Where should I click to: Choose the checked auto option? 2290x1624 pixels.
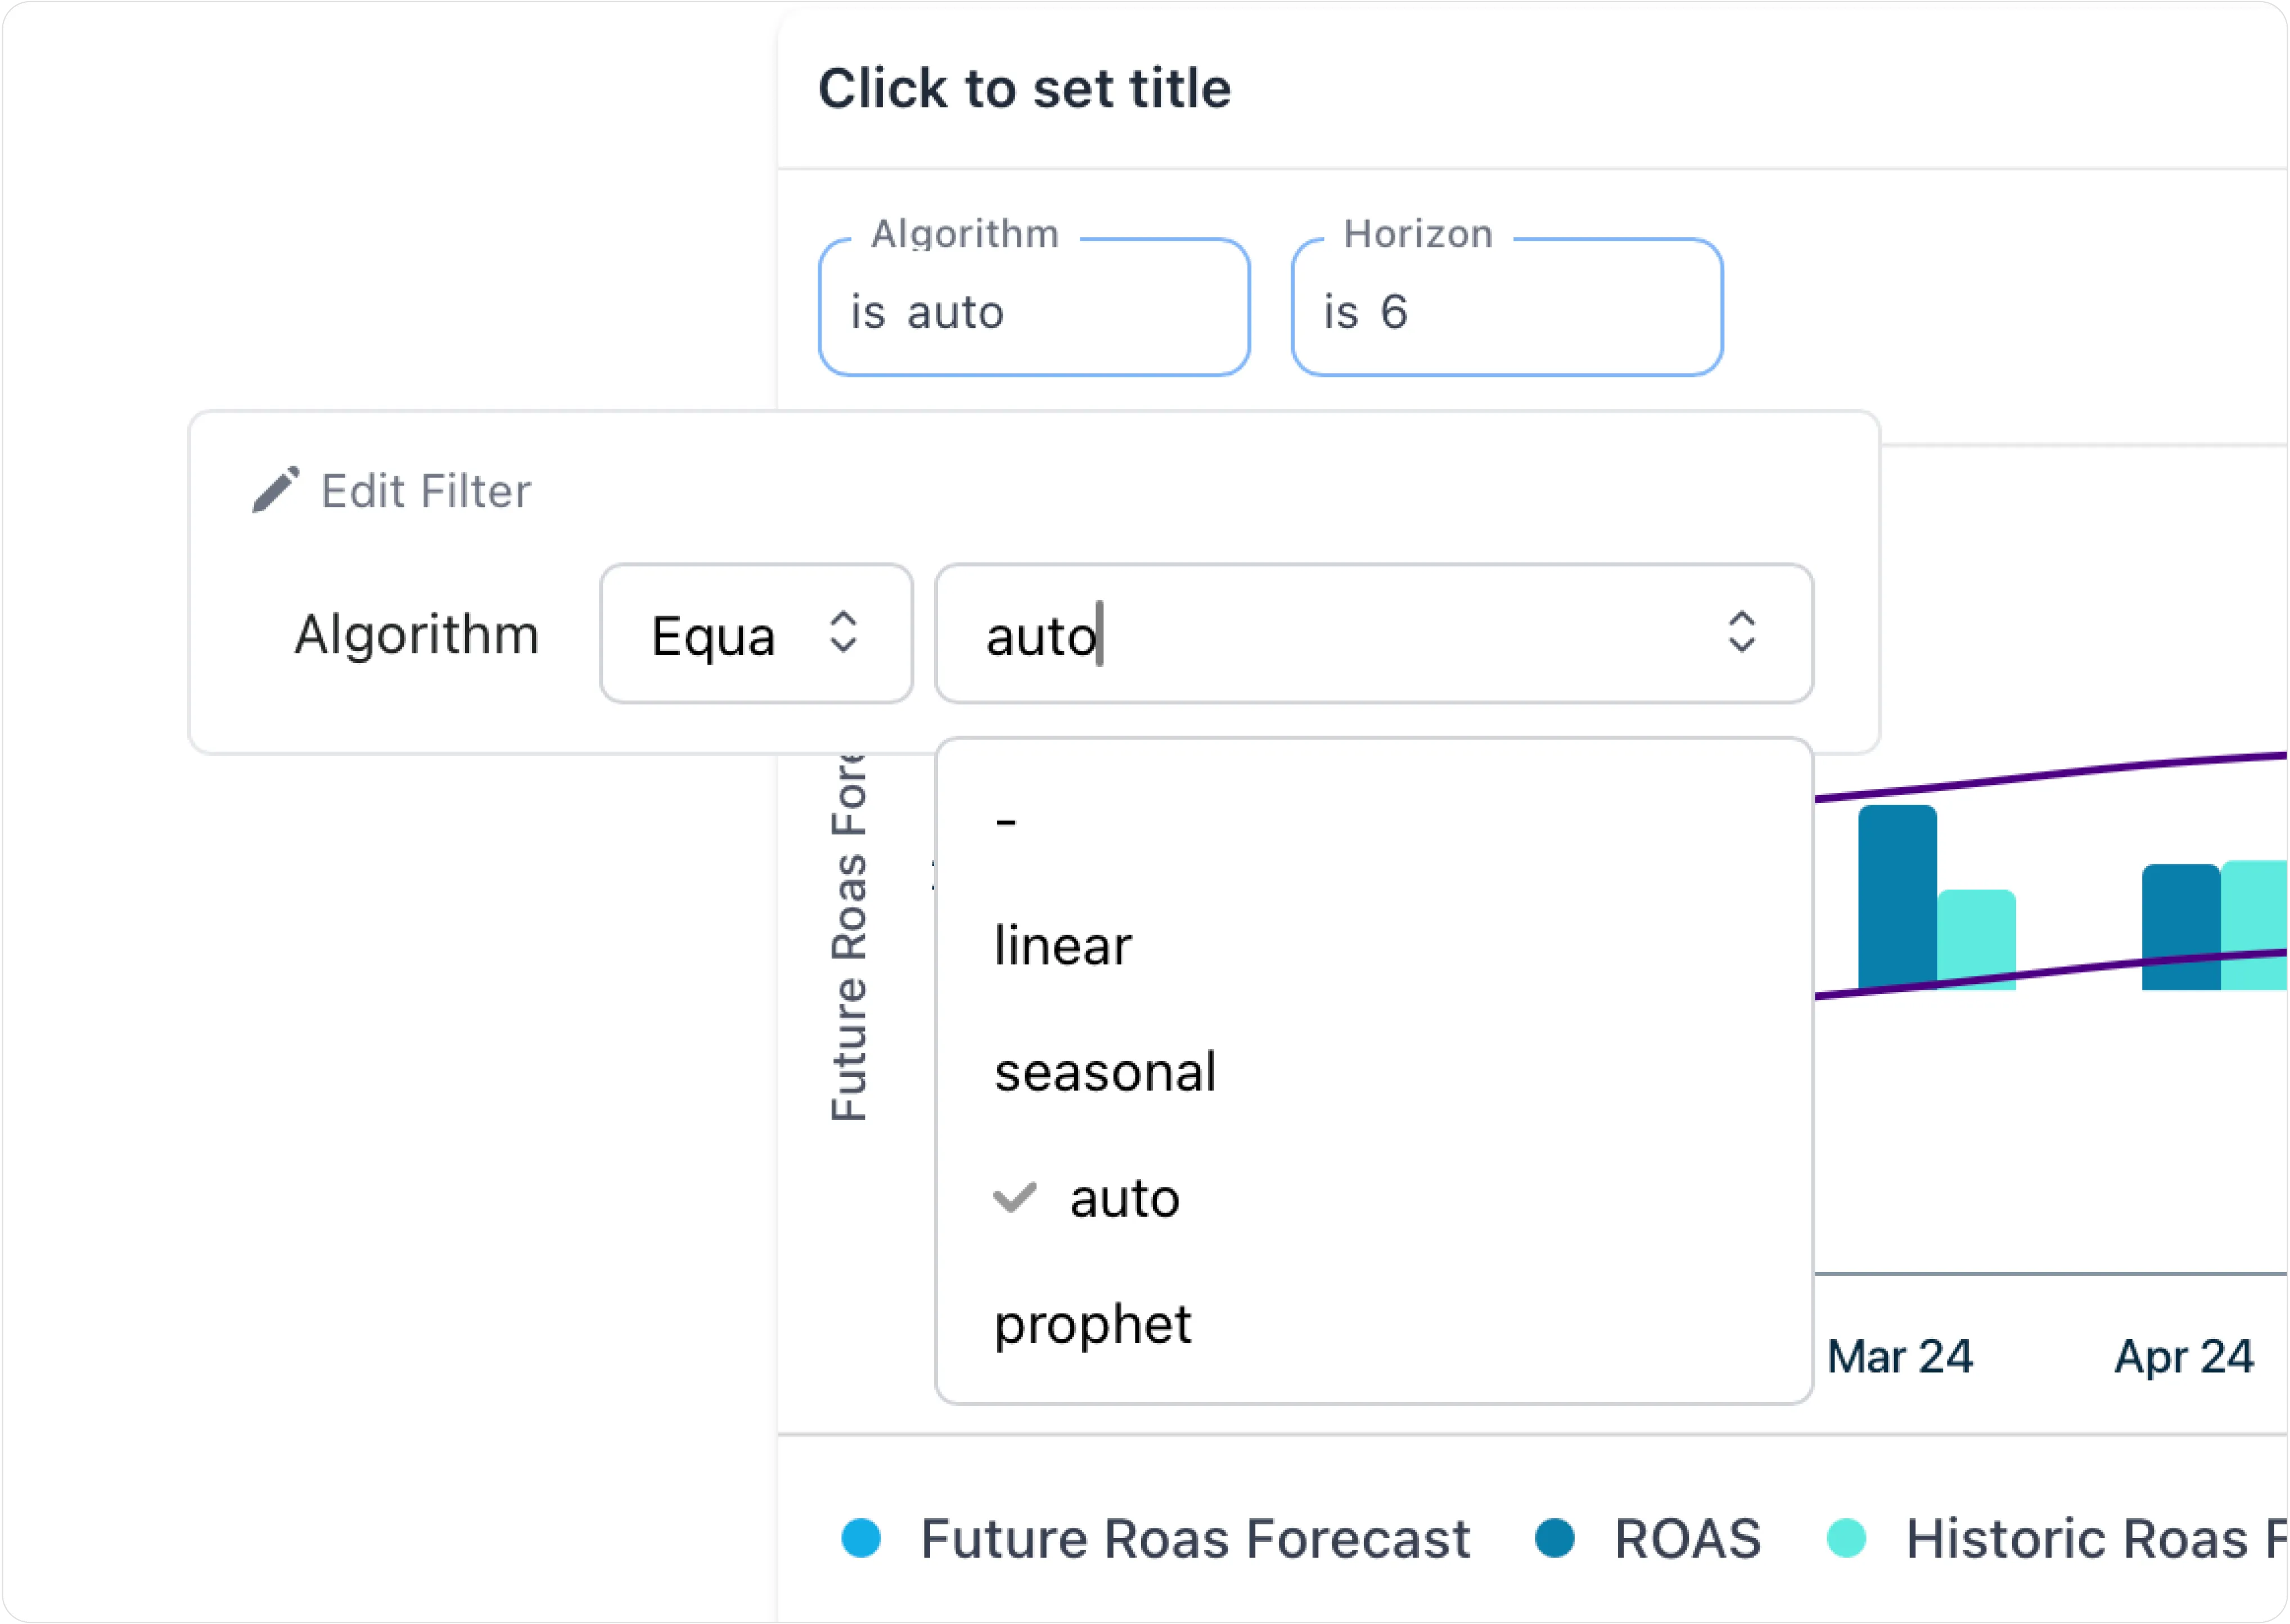pyautogui.click(x=1124, y=1198)
